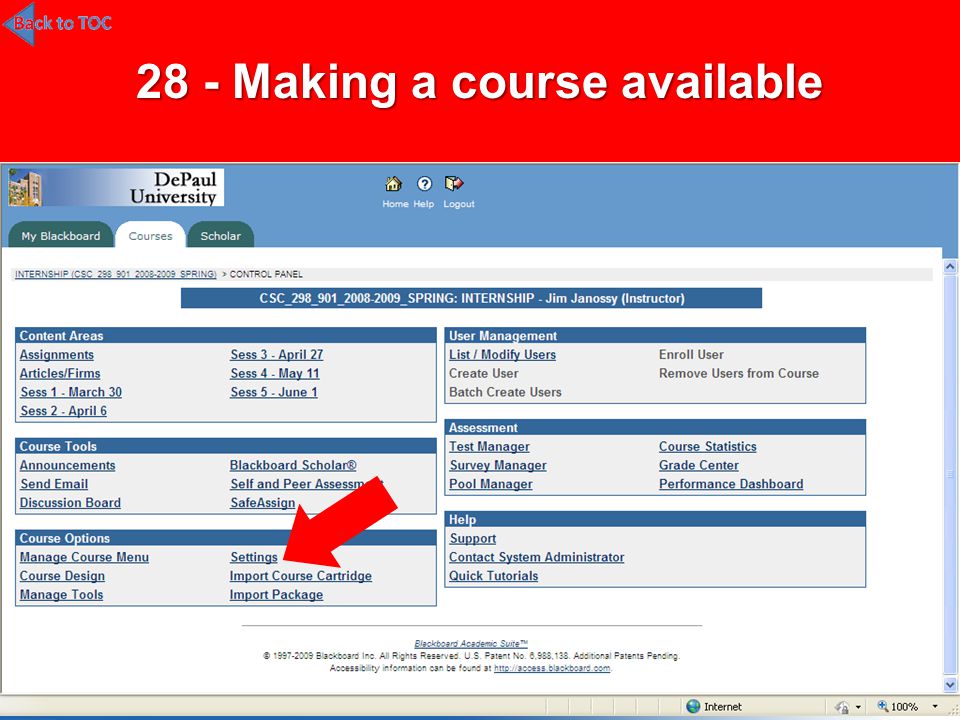Open Manage Course Menu
This screenshot has height=720, width=960.
(84, 557)
